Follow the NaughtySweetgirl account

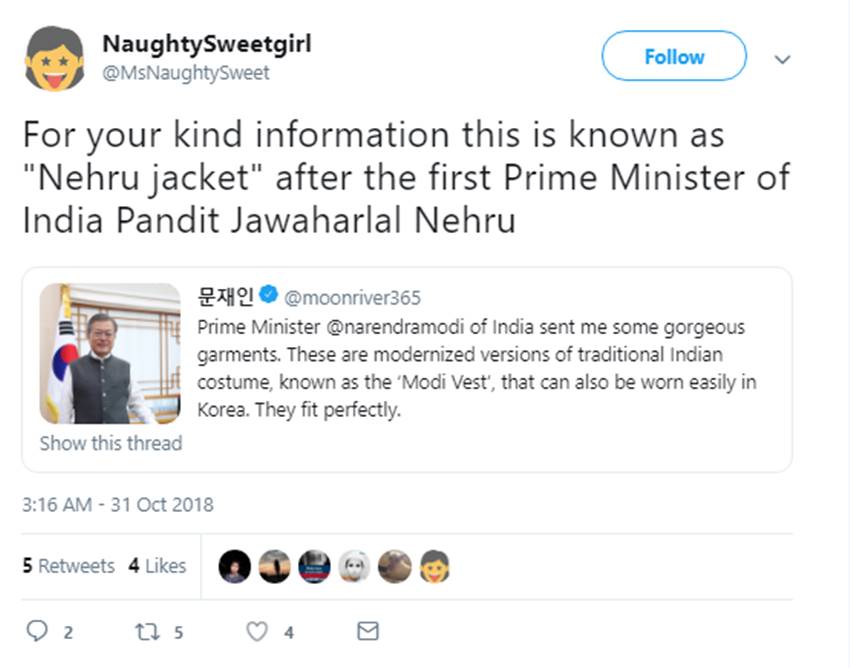[673, 57]
